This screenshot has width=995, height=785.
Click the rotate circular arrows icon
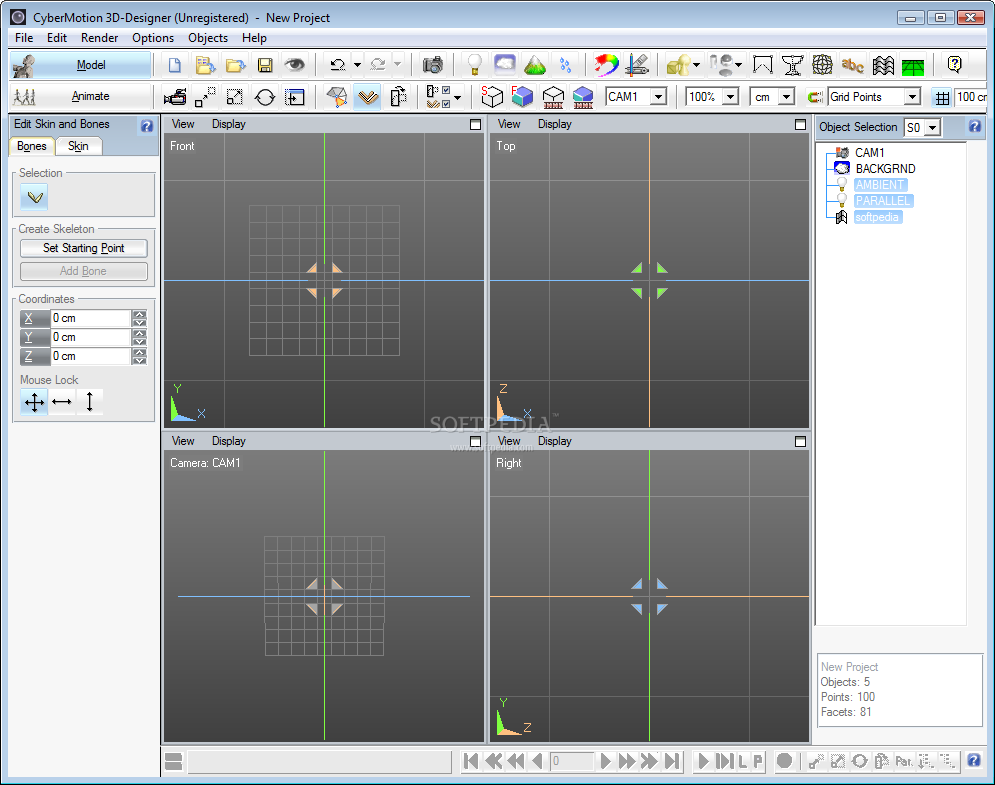point(265,97)
